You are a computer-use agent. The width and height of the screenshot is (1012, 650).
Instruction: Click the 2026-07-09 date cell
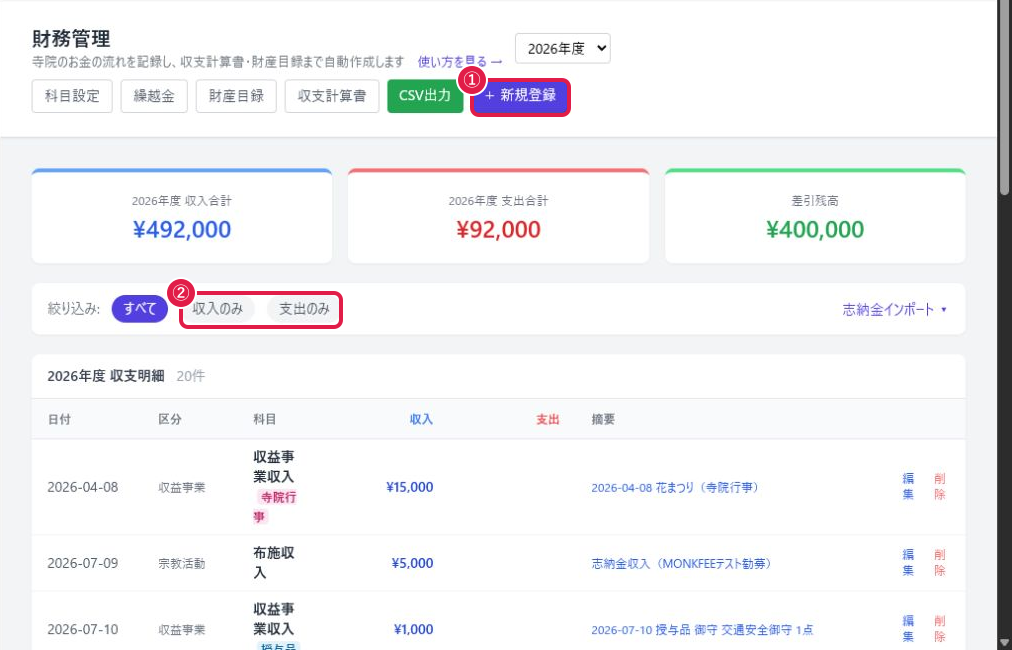tap(83, 564)
